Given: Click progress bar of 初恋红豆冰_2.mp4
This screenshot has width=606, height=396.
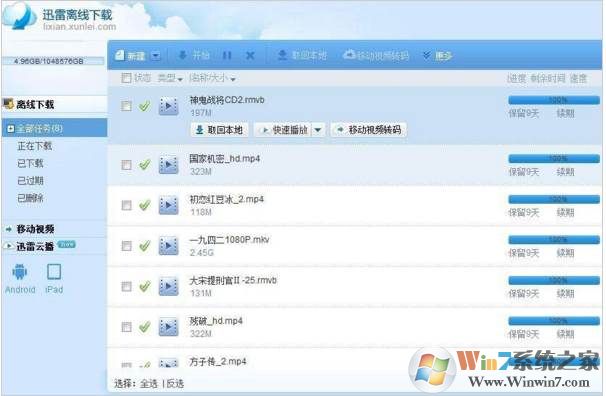Looking at the screenshot, I should pos(554,199).
